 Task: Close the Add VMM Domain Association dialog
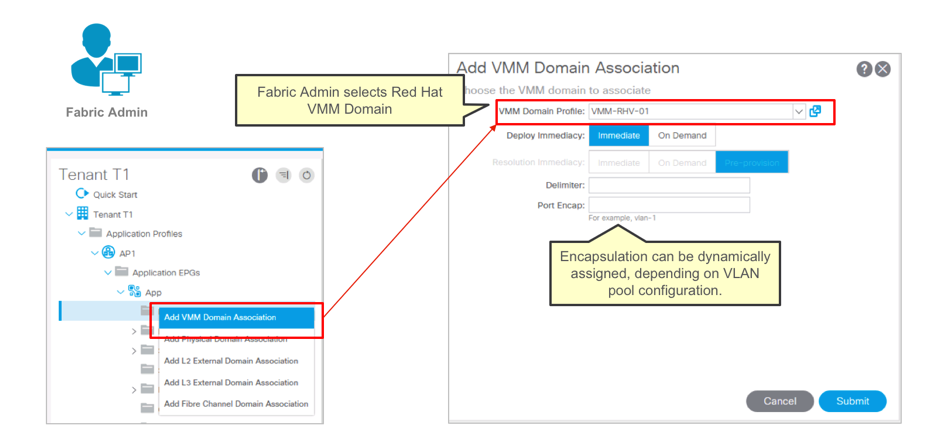883,69
